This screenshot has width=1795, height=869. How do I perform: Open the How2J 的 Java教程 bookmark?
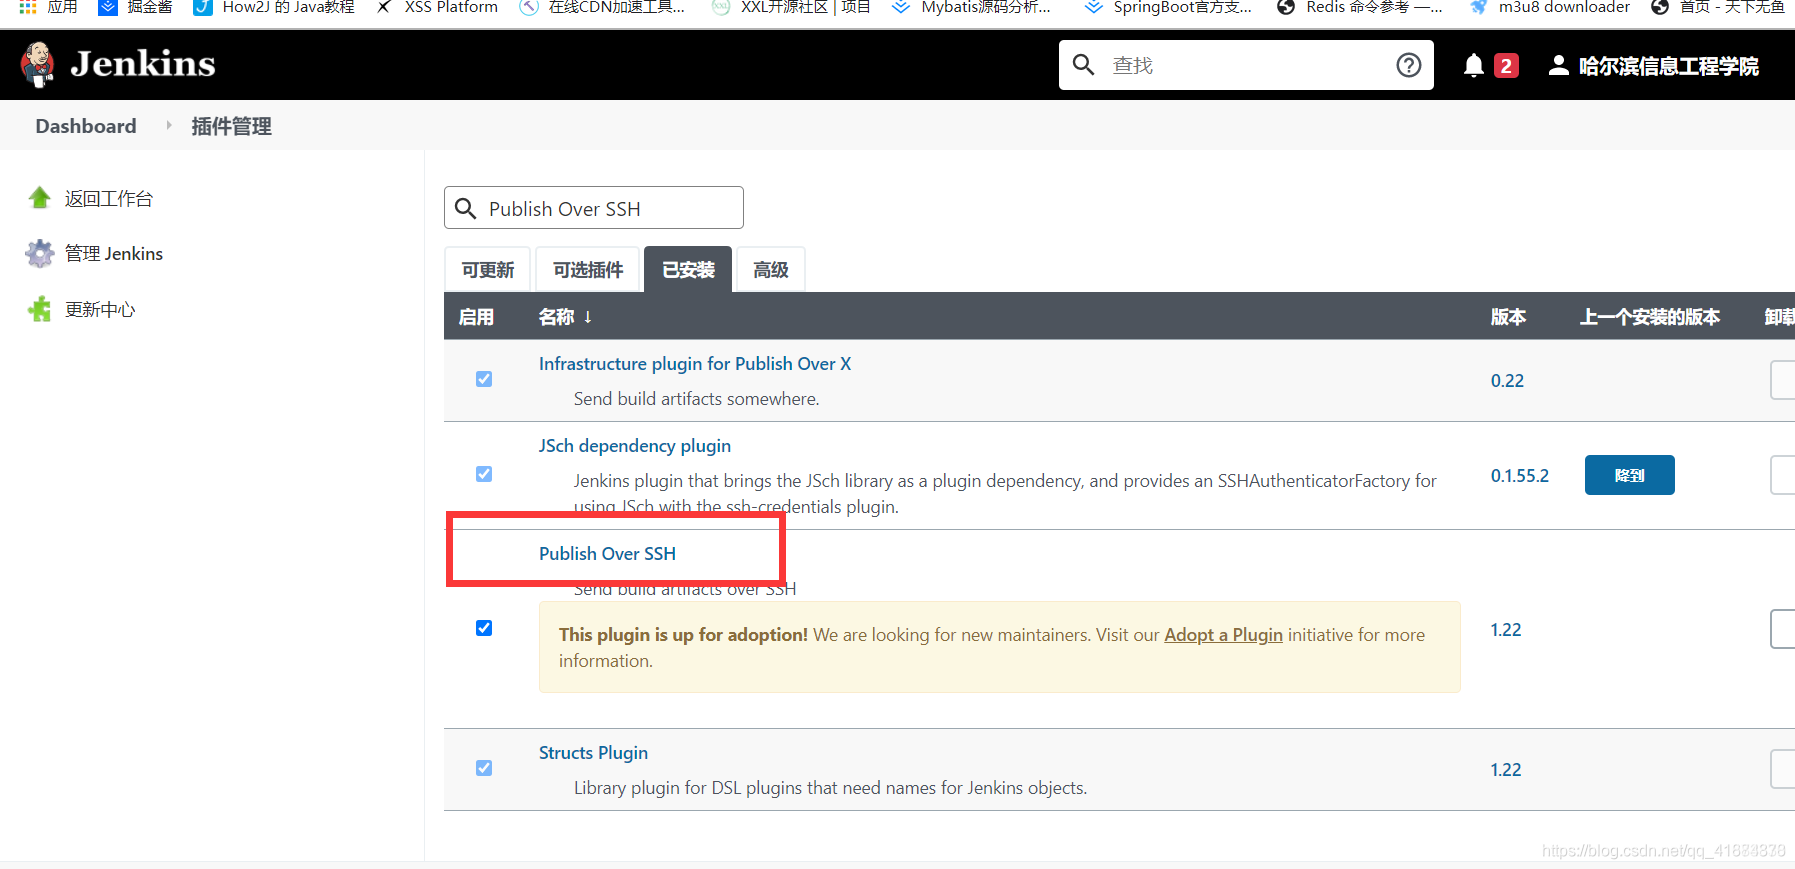click(x=275, y=7)
